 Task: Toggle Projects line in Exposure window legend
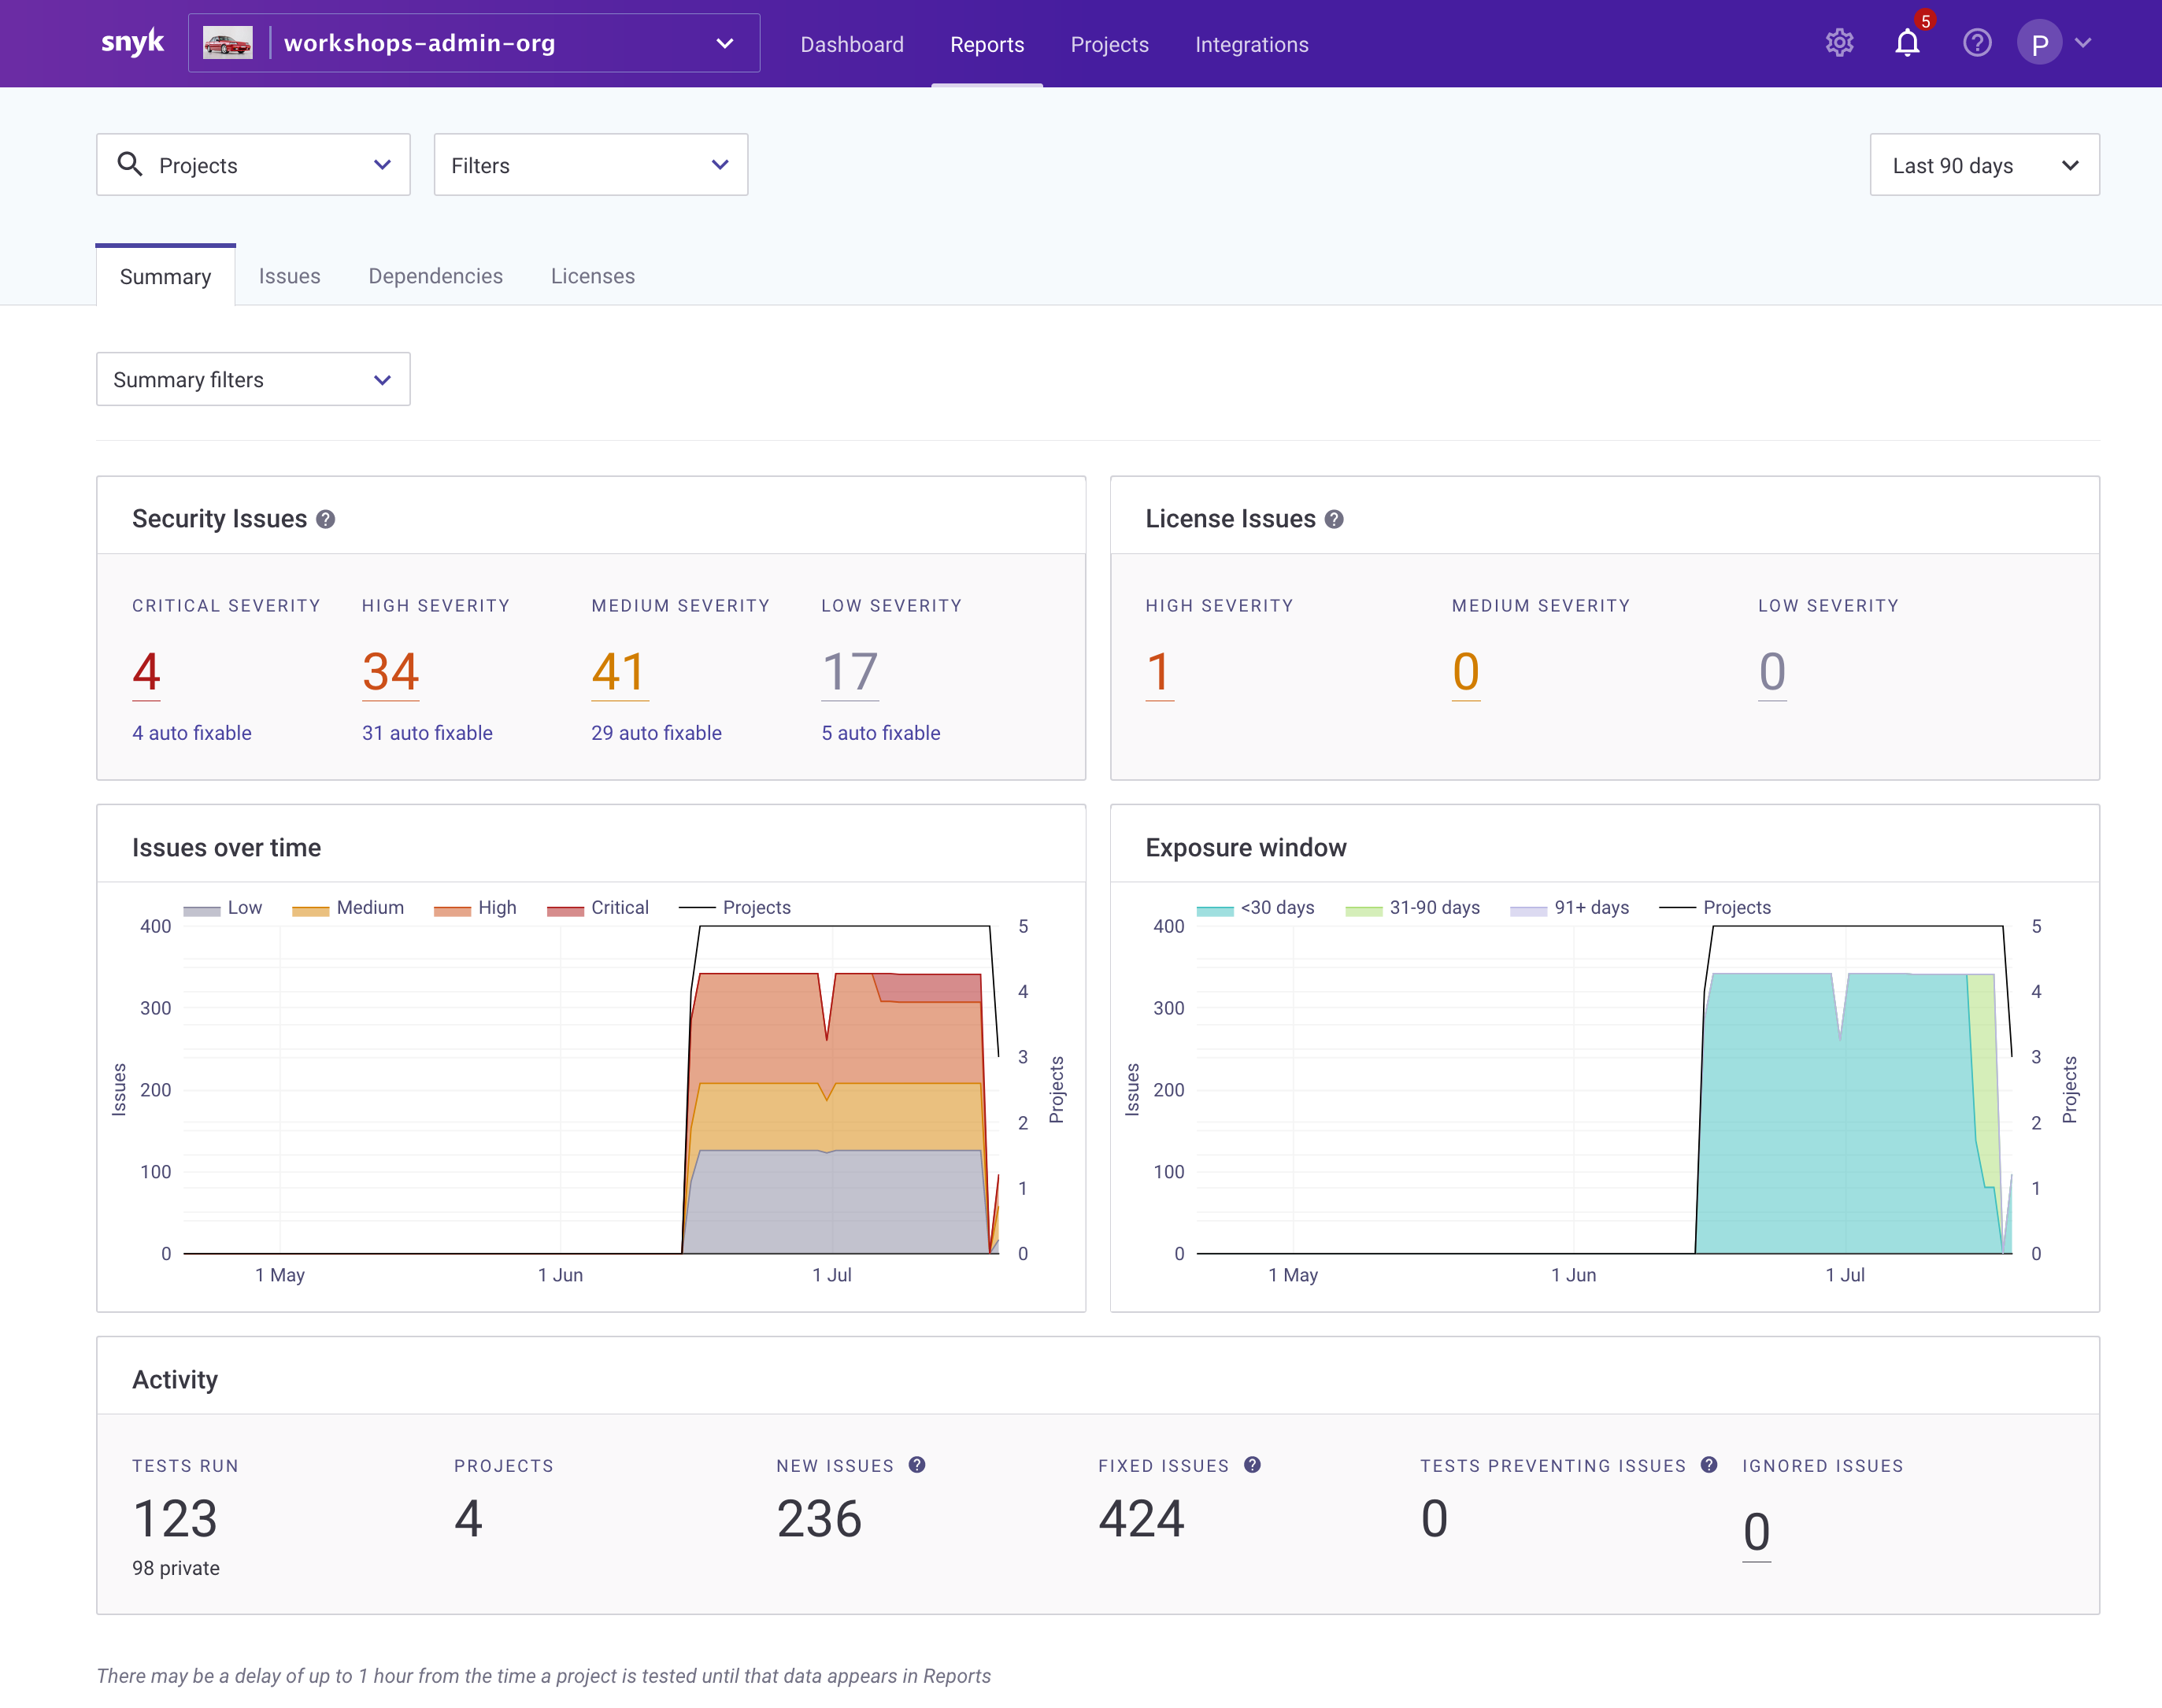1715,907
